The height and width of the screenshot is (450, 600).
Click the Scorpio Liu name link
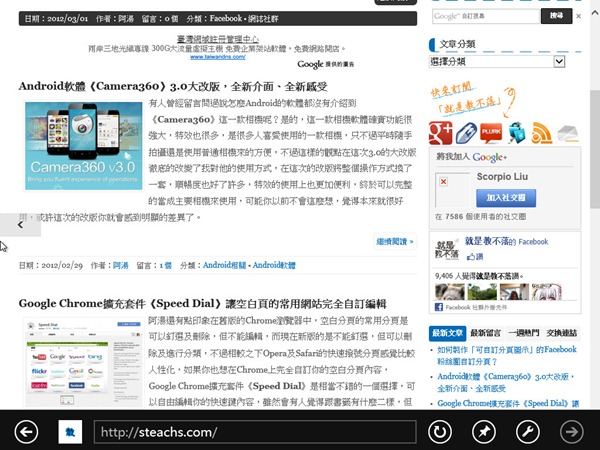[502, 177]
